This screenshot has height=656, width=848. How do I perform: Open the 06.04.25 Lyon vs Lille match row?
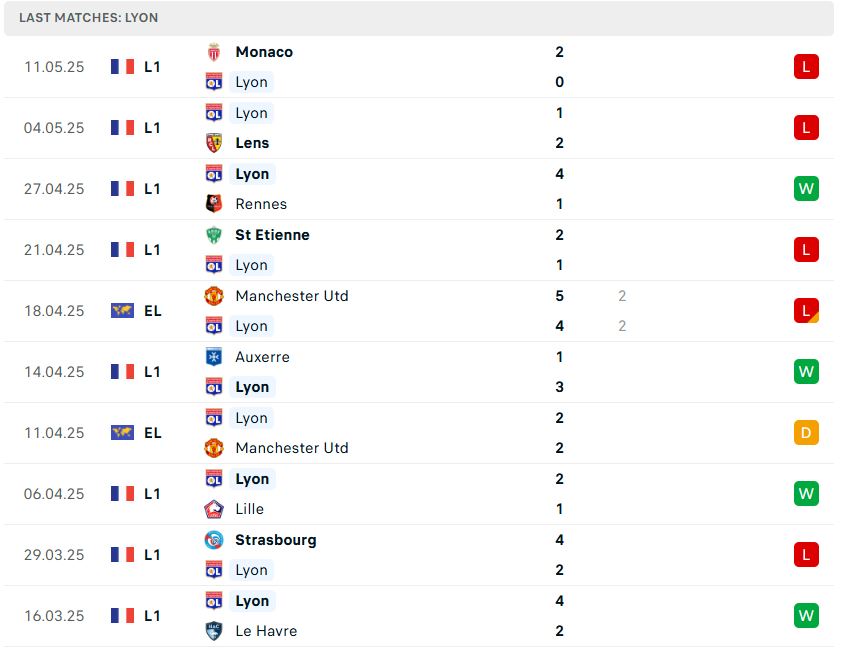pos(419,494)
